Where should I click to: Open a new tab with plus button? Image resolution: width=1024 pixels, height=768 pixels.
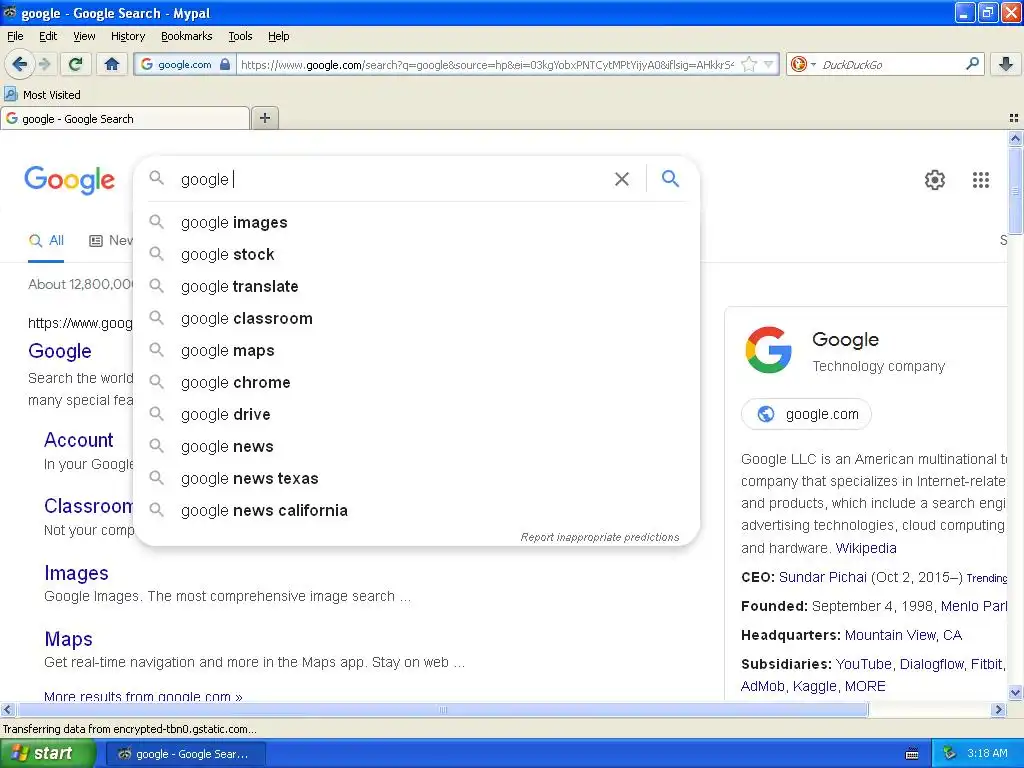pos(264,118)
